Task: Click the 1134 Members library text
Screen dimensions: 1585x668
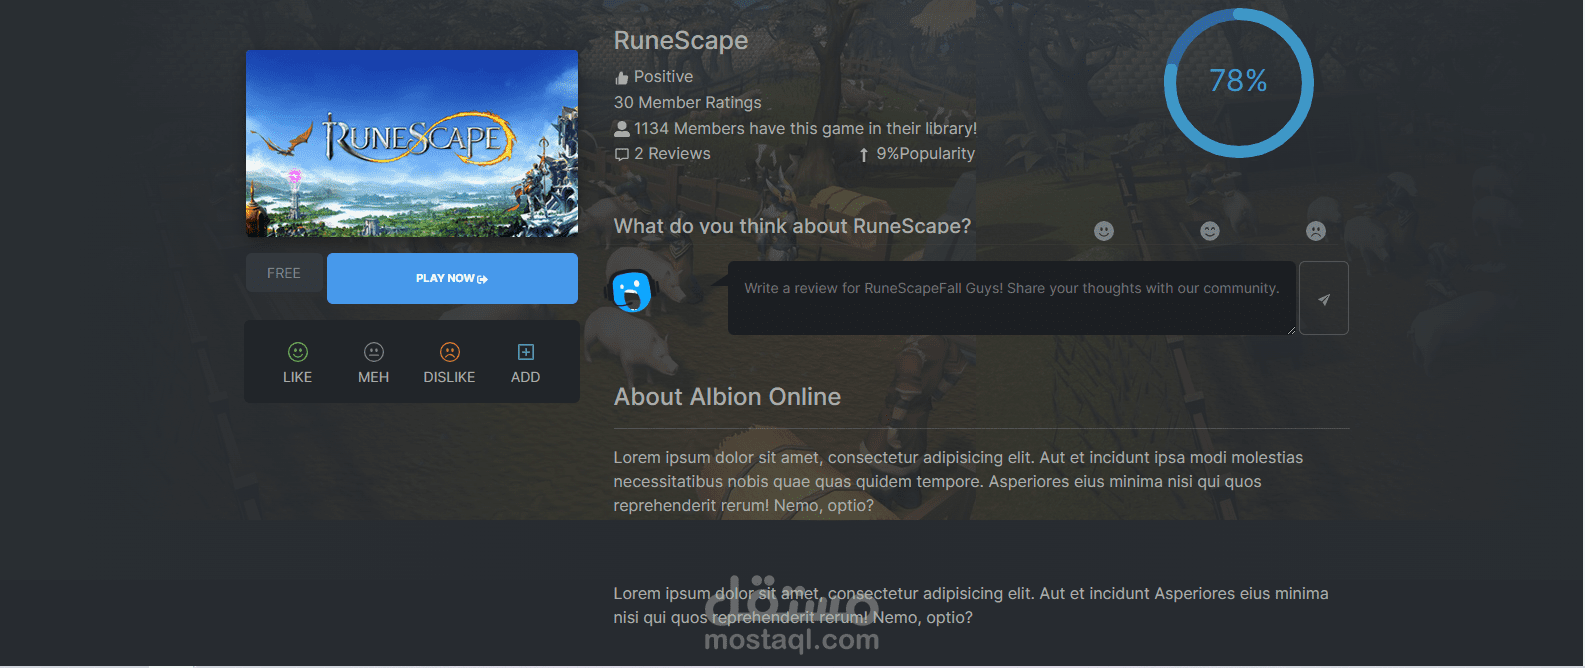Action: [805, 128]
